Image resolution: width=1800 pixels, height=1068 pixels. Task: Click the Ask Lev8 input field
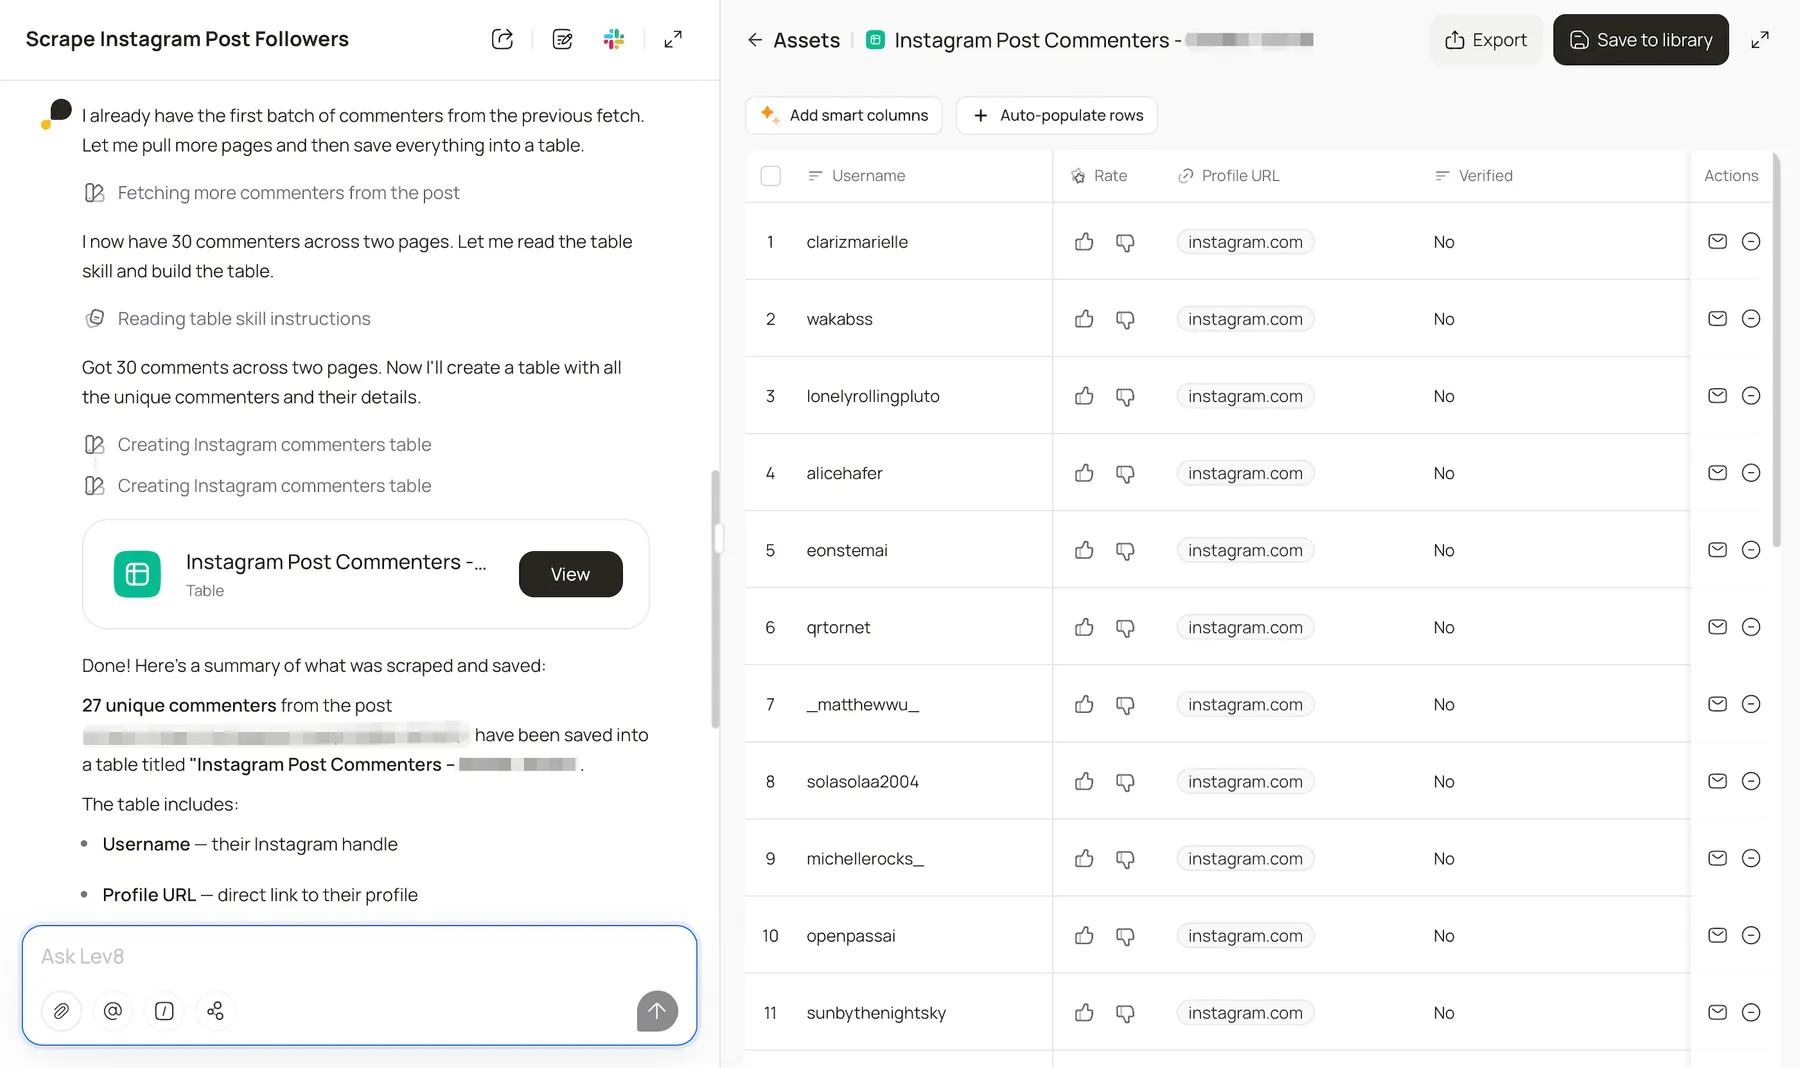359,957
